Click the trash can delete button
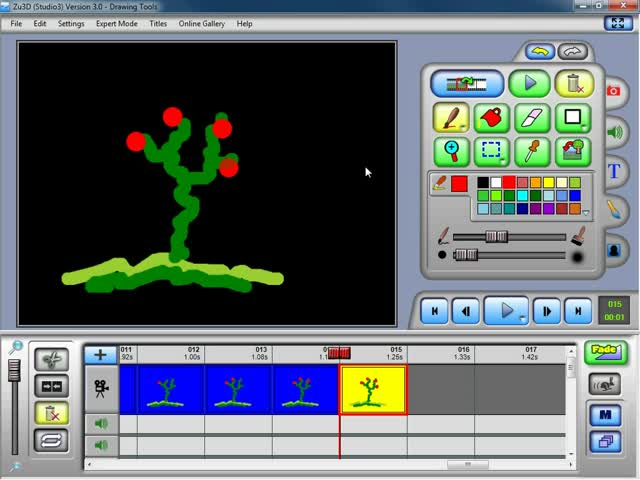 (x=573, y=83)
